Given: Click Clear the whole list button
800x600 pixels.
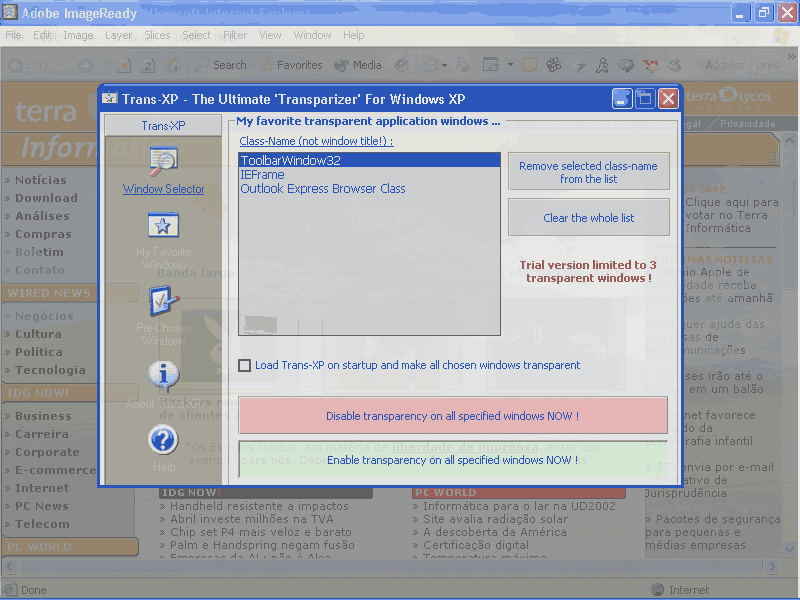Looking at the screenshot, I should (x=588, y=218).
